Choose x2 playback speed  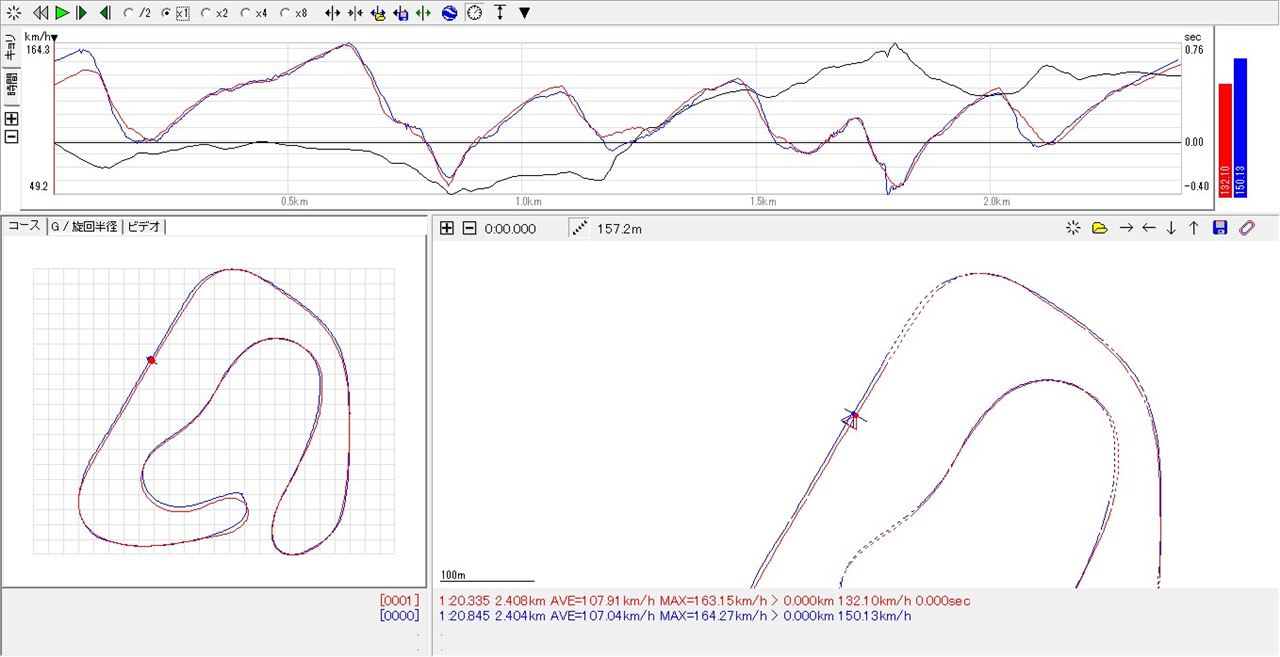[215, 13]
